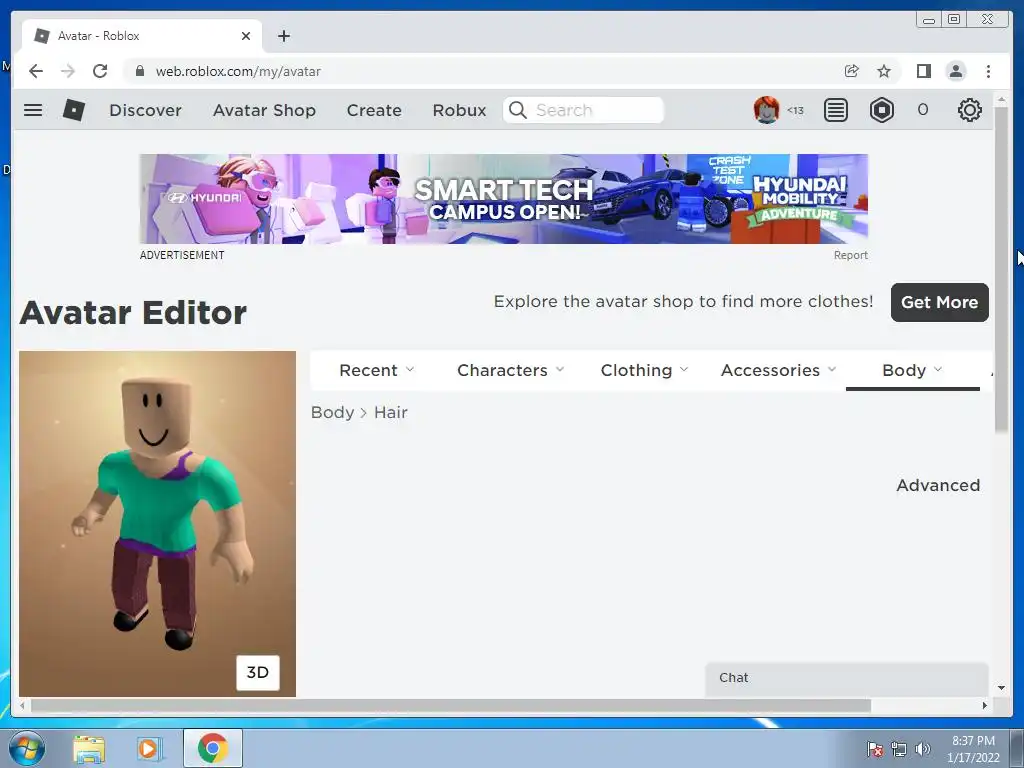Open the Chrome side panel icon
The height and width of the screenshot is (768, 1024).
coord(923,71)
